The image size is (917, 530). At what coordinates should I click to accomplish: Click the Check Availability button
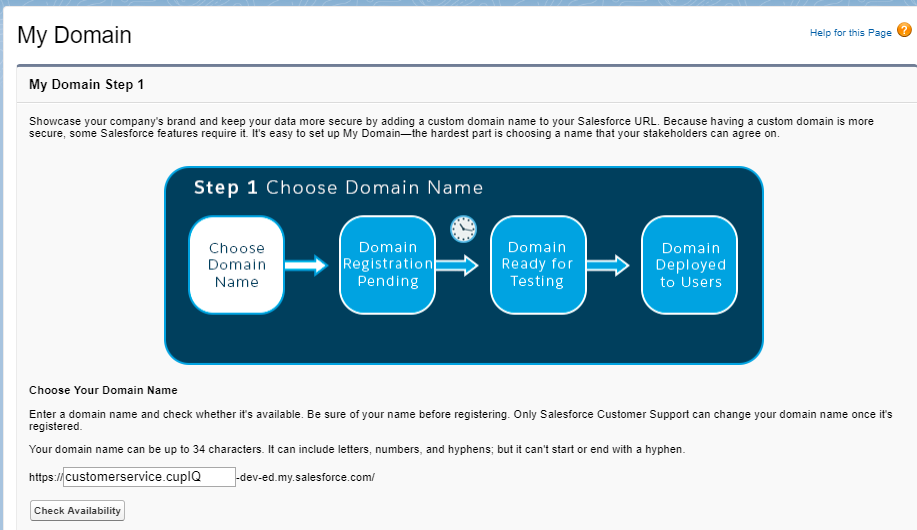click(77, 511)
